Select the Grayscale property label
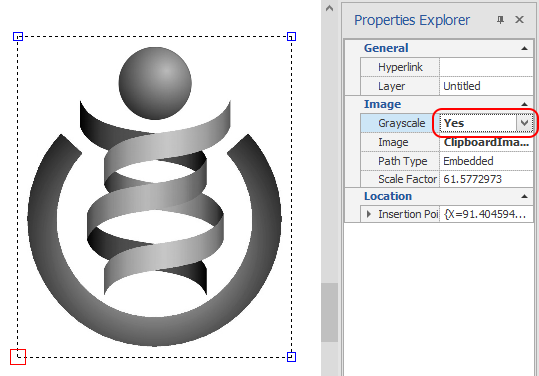Screen dimensions: 539x376 pyautogui.click(x=402, y=123)
